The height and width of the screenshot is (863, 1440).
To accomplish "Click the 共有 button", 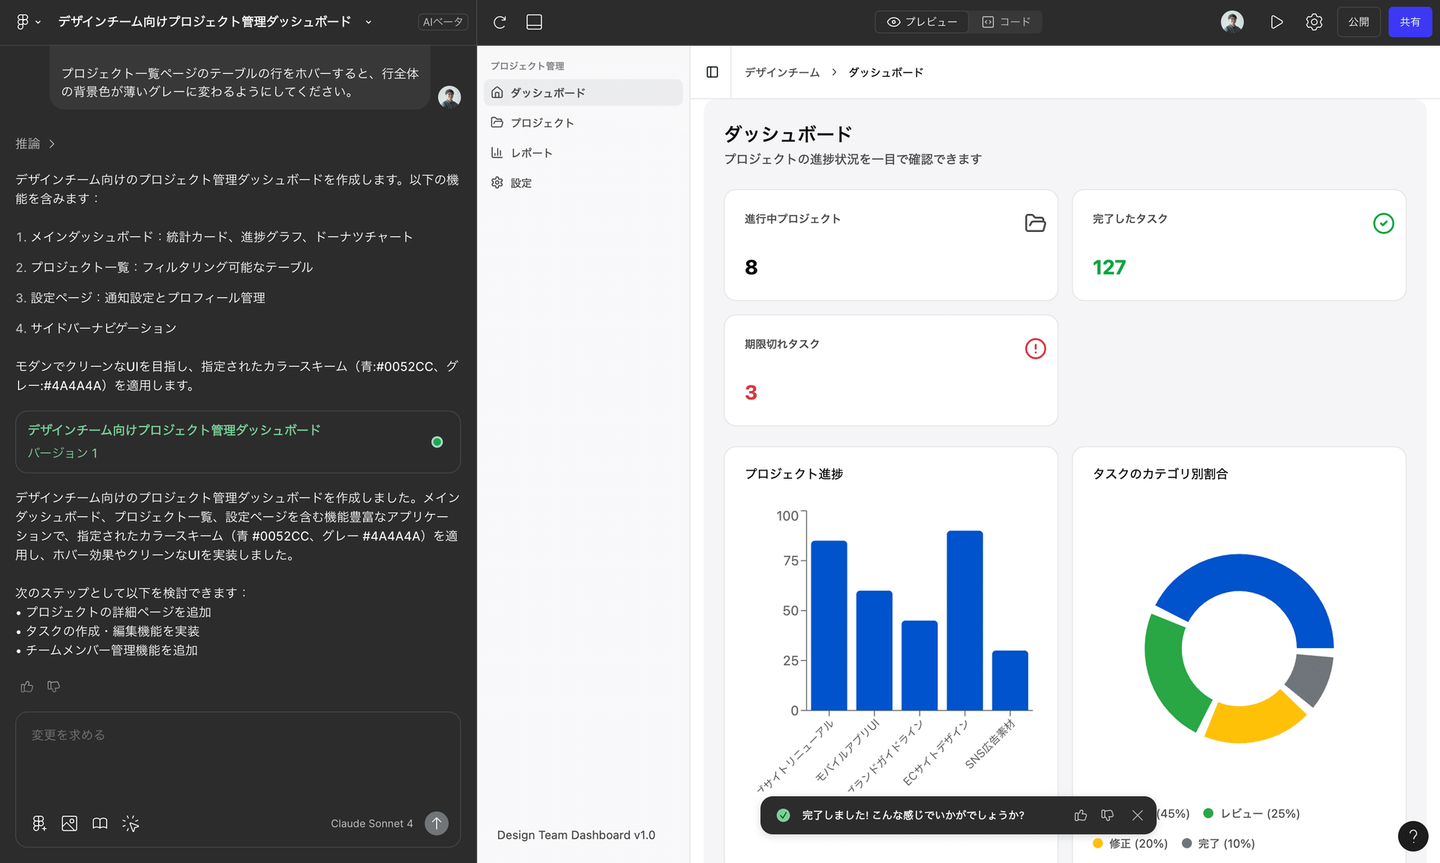I will click(x=1410, y=22).
